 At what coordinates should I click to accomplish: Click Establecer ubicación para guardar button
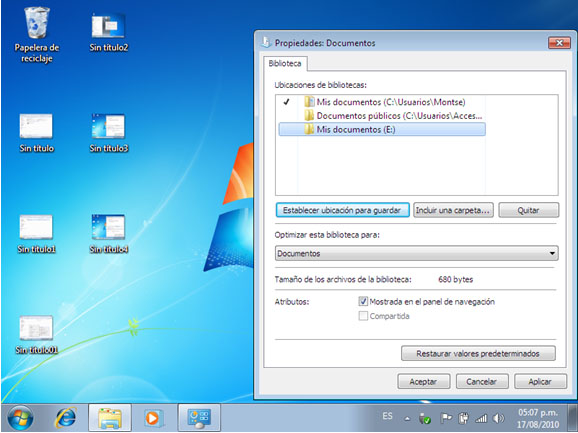[x=342, y=210]
